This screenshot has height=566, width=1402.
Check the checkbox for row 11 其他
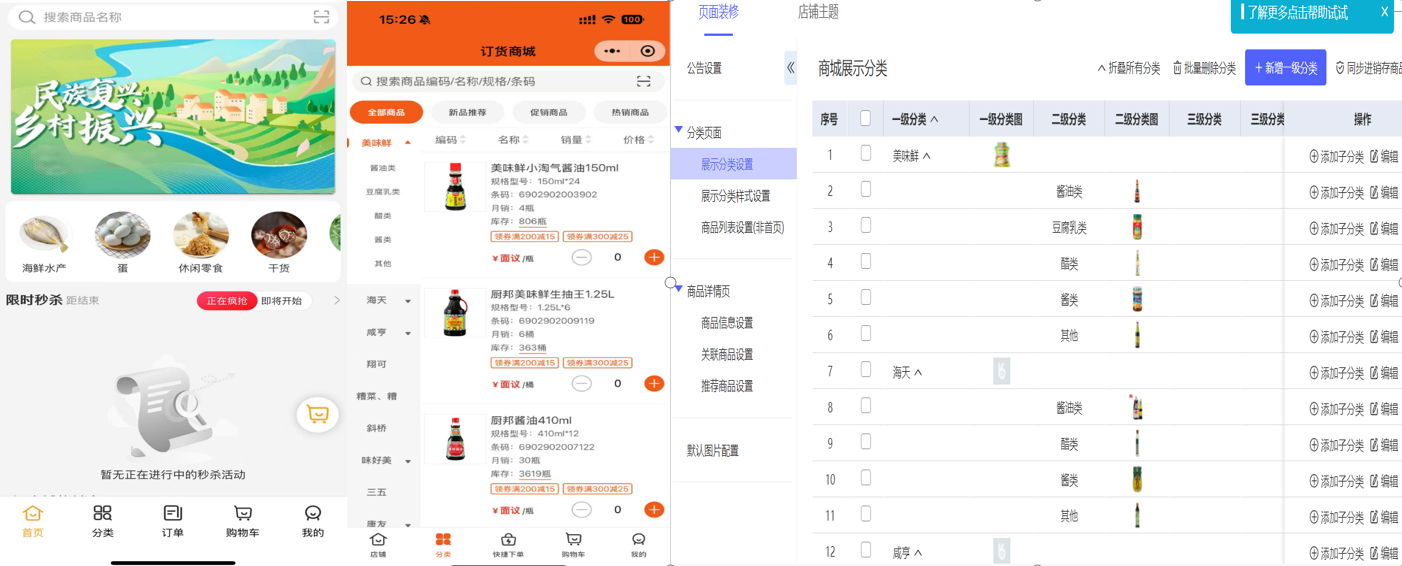coord(866,514)
